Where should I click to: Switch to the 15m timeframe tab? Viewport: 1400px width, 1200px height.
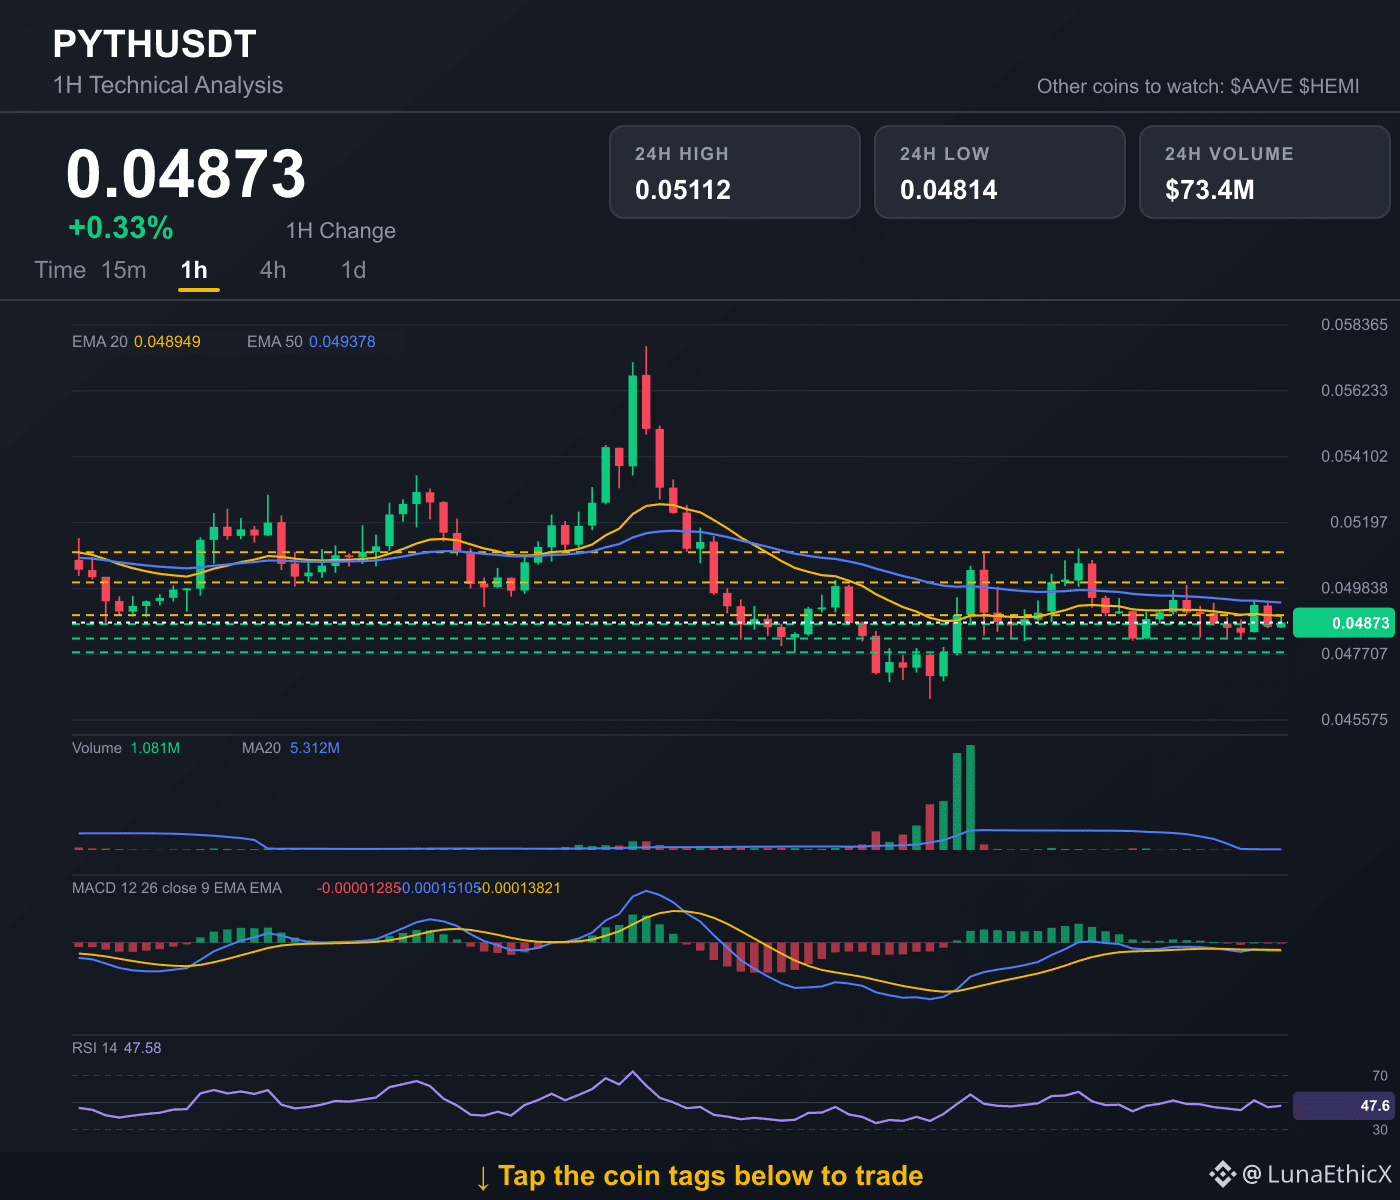click(x=124, y=270)
